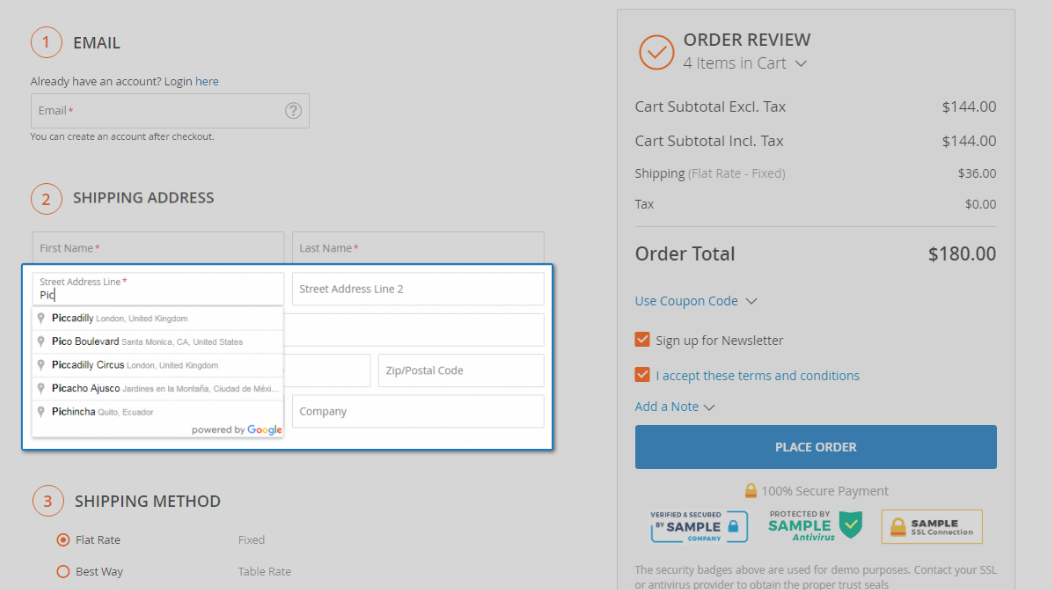Click the Table Rate shipping text
The width and height of the screenshot is (1052, 590).
click(x=264, y=571)
